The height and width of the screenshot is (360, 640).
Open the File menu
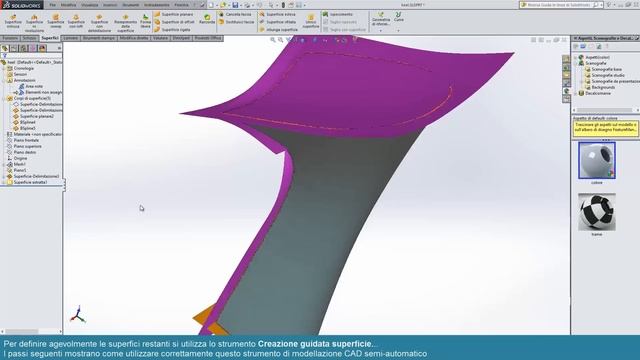[x=53, y=5]
